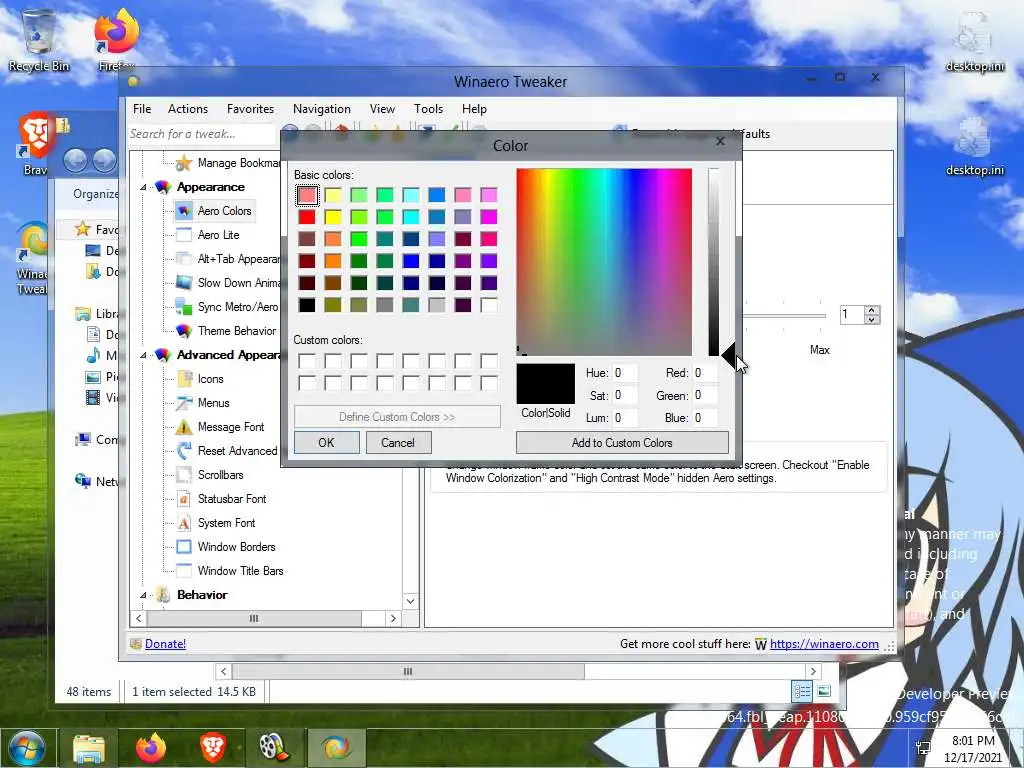
Task: Switch Explorer to large icons view
Action: pos(824,691)
